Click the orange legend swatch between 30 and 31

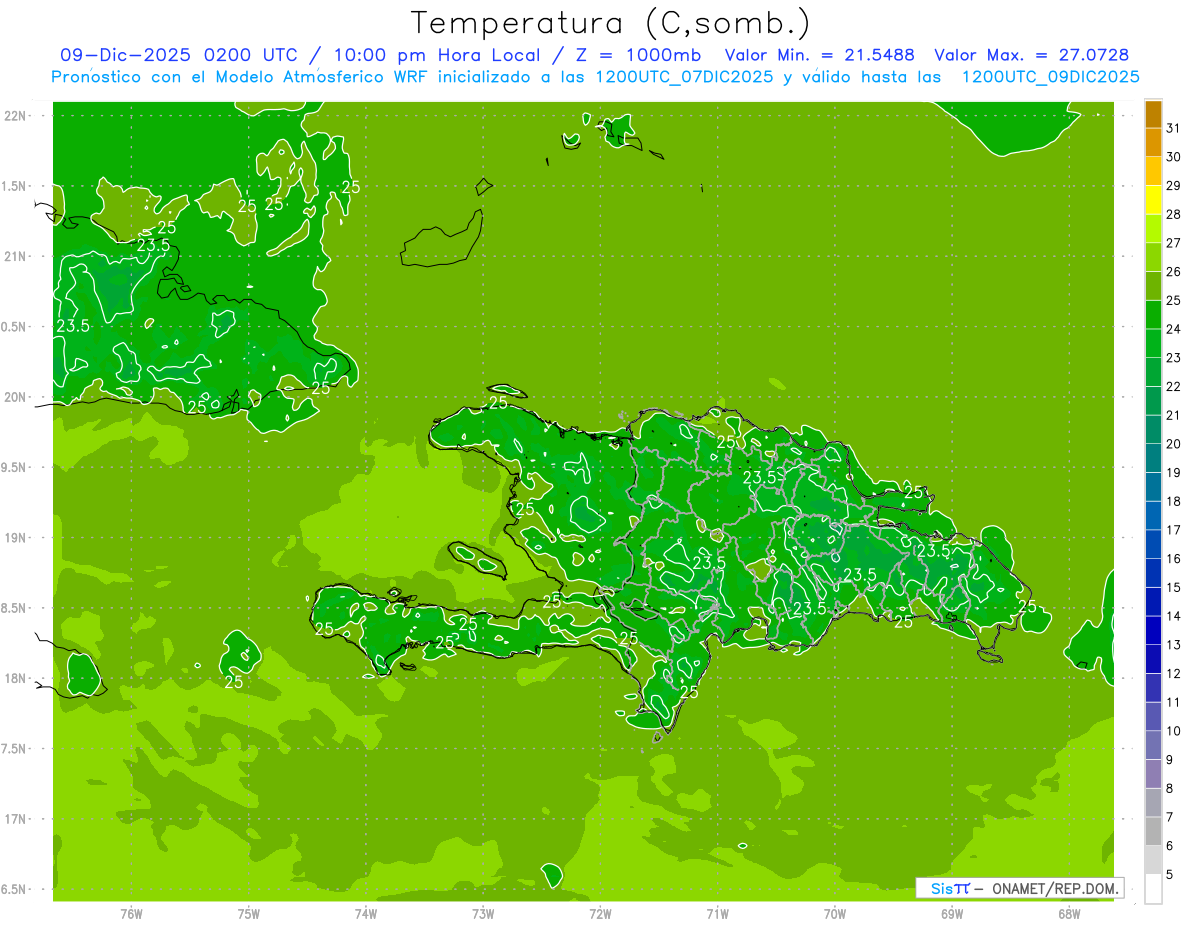1153,142
